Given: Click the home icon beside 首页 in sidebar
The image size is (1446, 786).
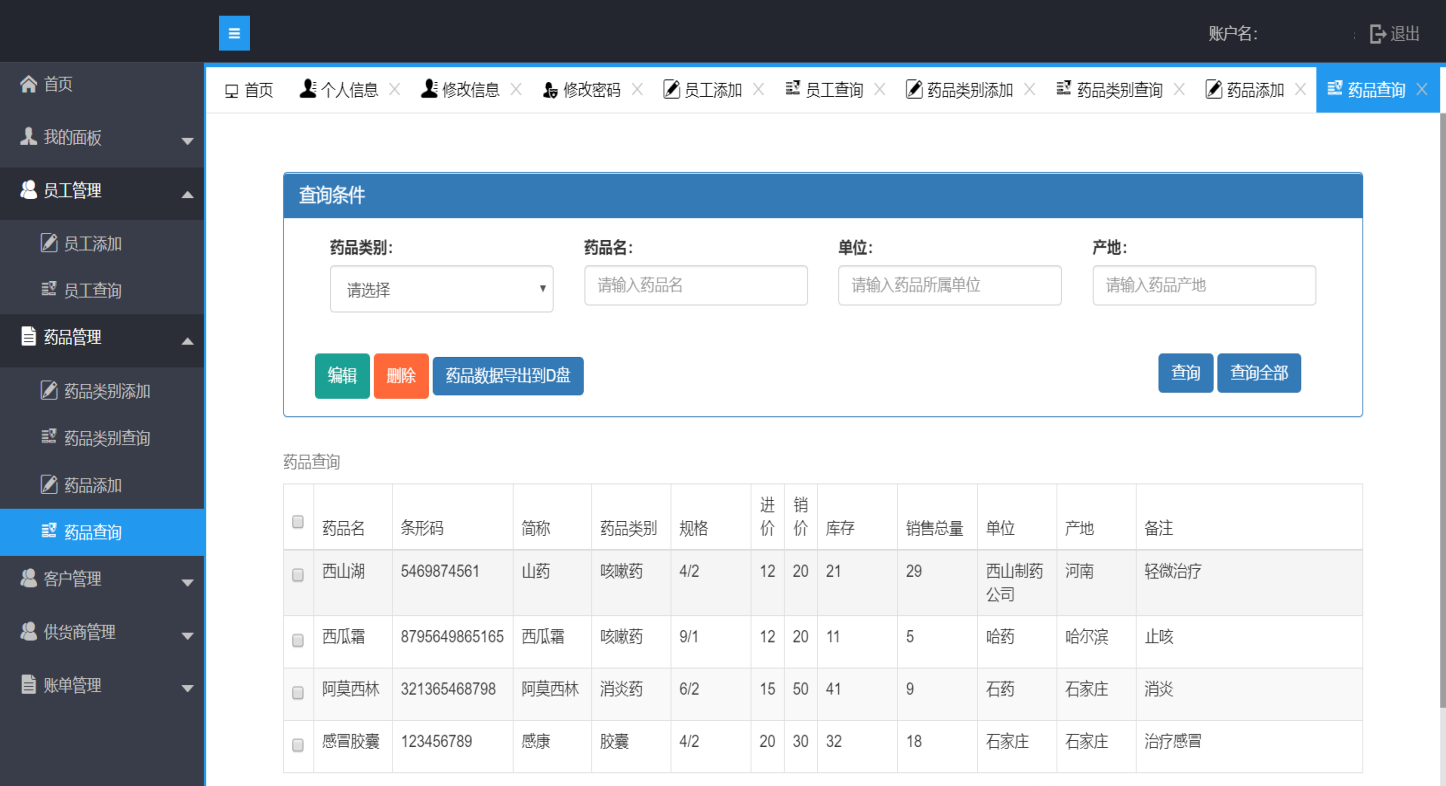Looking at the screenshot, I should tap(28, 84).
